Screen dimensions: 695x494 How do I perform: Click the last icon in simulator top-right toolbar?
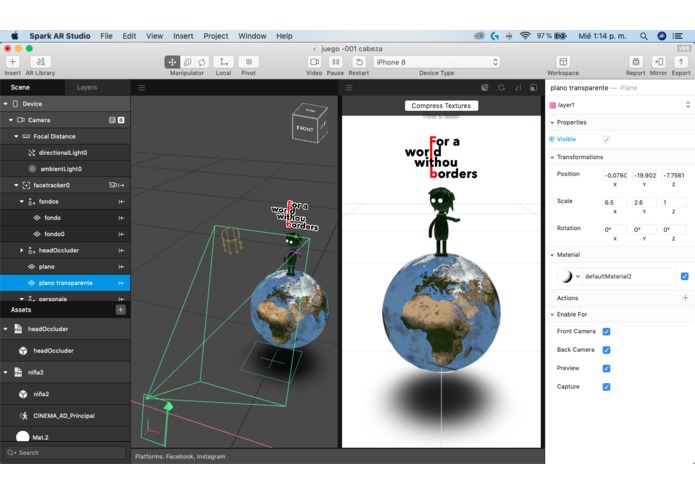tap(534, 88)
